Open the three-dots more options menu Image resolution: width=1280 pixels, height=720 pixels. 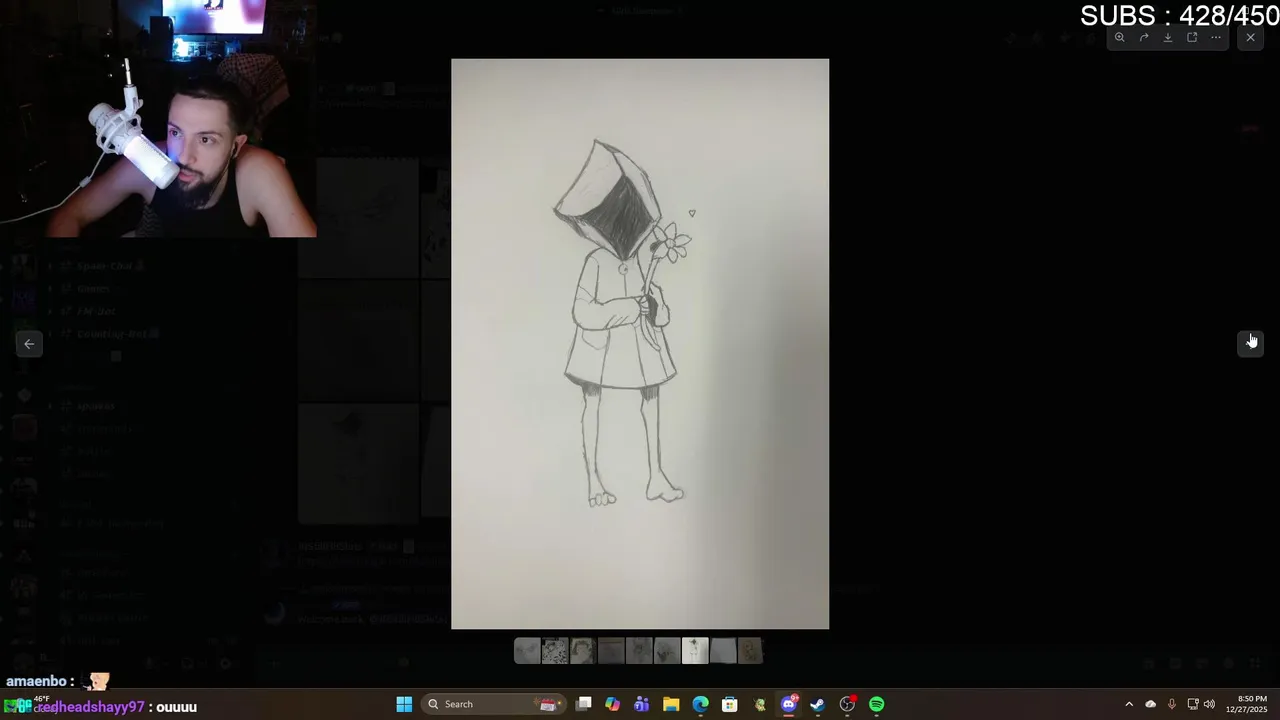point(1216,38)
